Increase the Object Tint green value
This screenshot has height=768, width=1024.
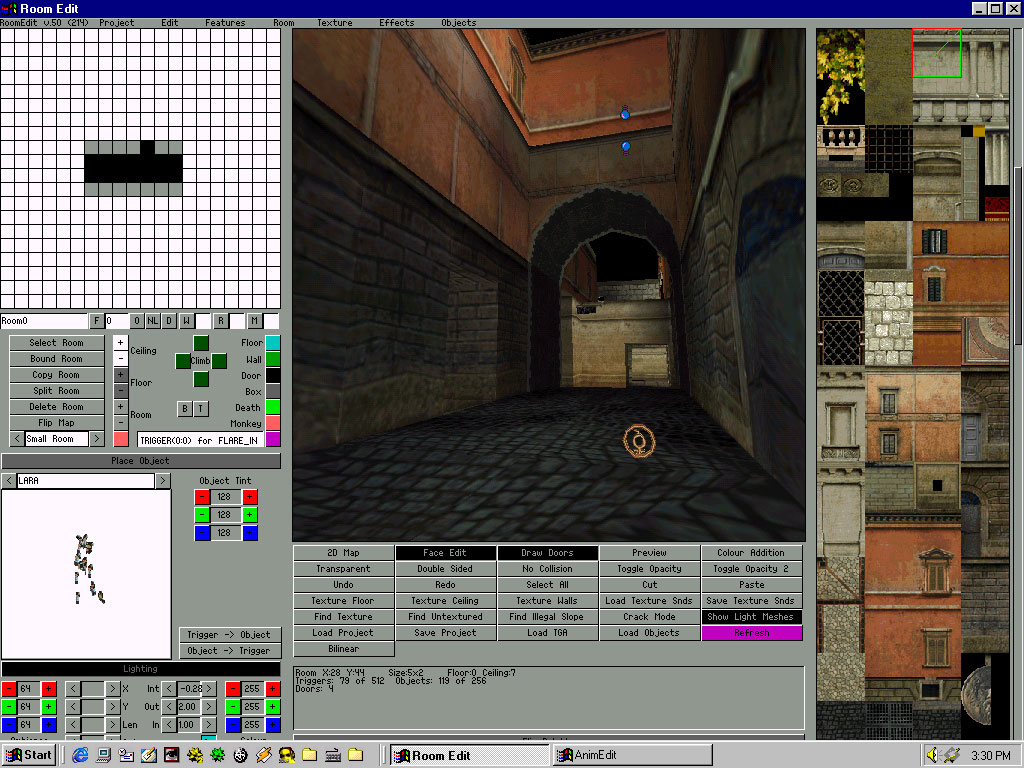(x=250, y=515)
